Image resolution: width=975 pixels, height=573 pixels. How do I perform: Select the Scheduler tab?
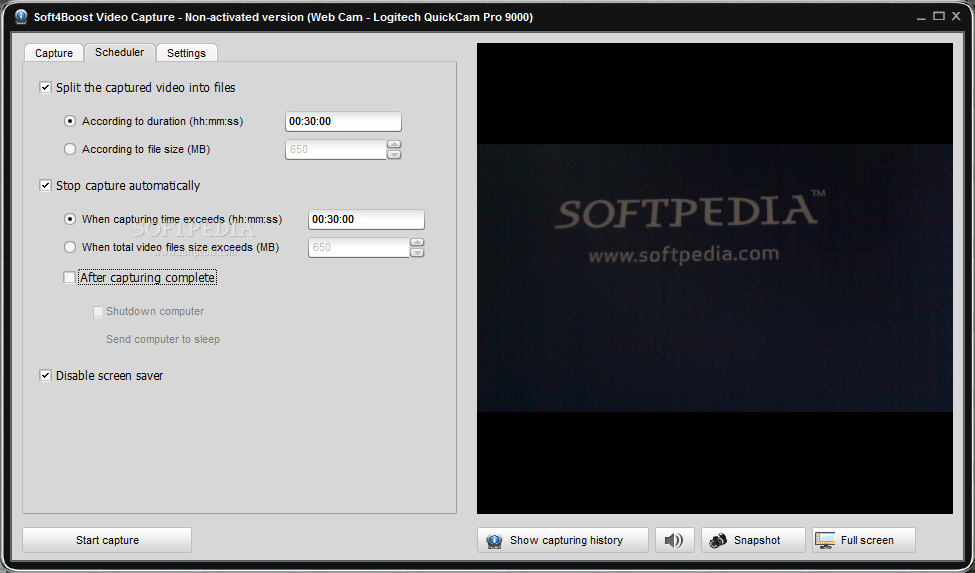click(x=119, y=52)
